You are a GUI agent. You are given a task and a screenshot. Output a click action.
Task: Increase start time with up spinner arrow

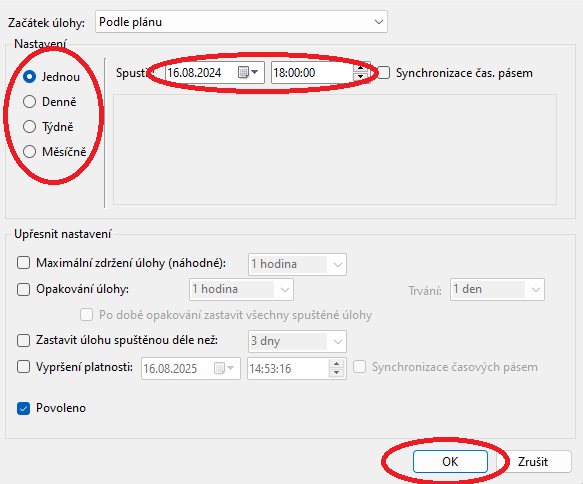click(360, 67)
